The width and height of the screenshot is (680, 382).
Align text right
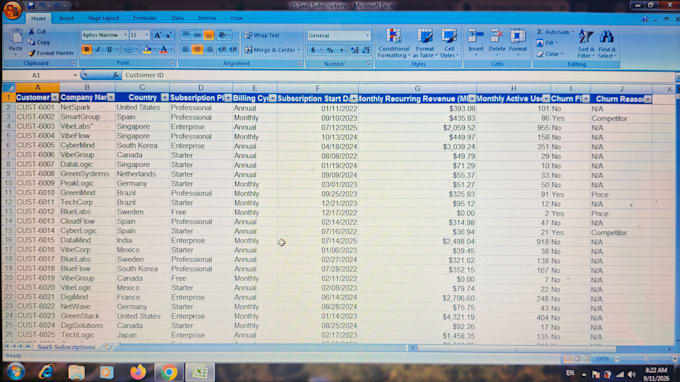(209, 49)
